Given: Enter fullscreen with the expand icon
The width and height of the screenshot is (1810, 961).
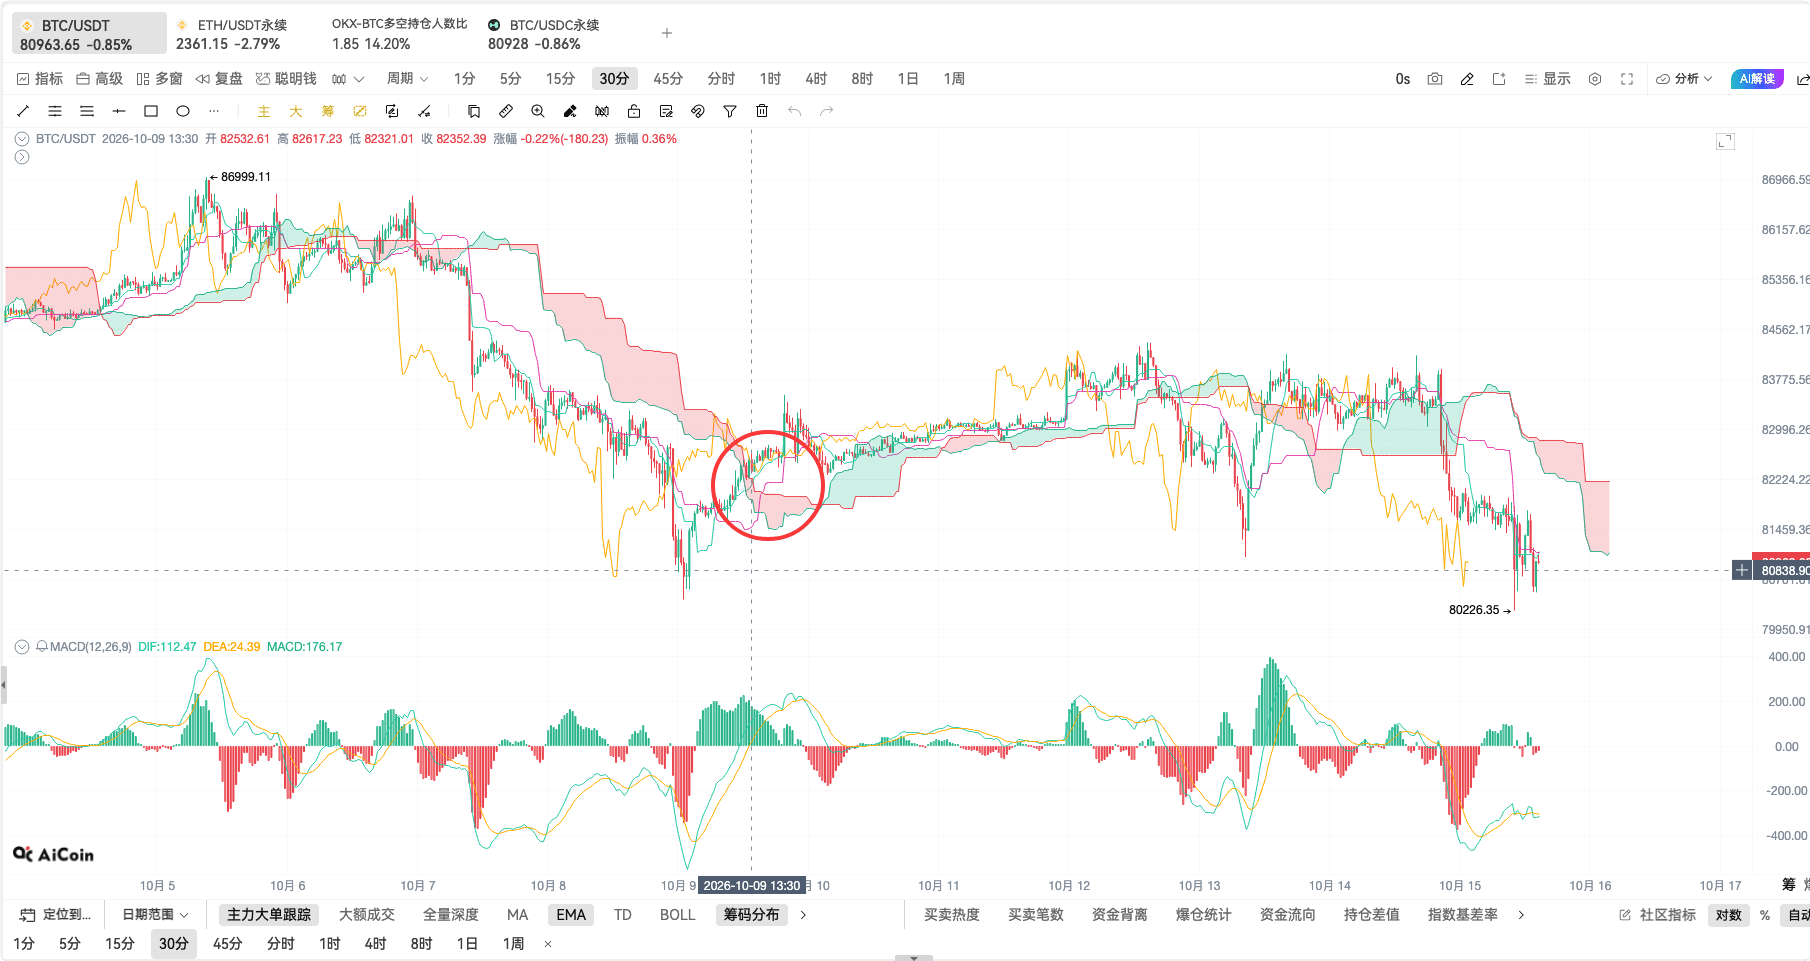Looking at the screenshot, I should pos(1627,79).
